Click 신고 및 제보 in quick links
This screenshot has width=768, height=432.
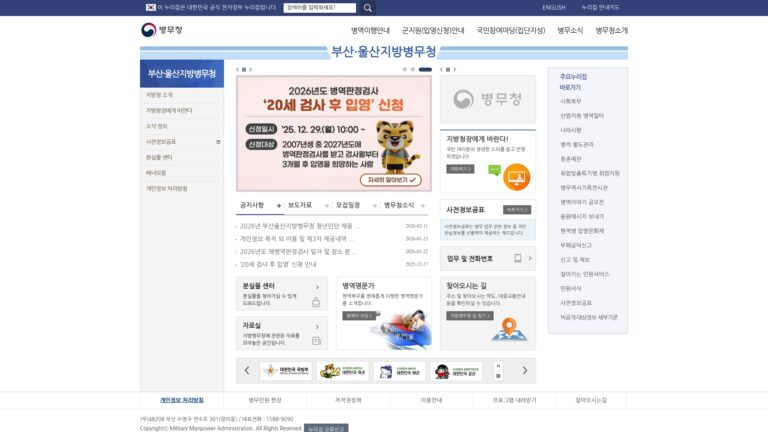click(x=575, y=260)
